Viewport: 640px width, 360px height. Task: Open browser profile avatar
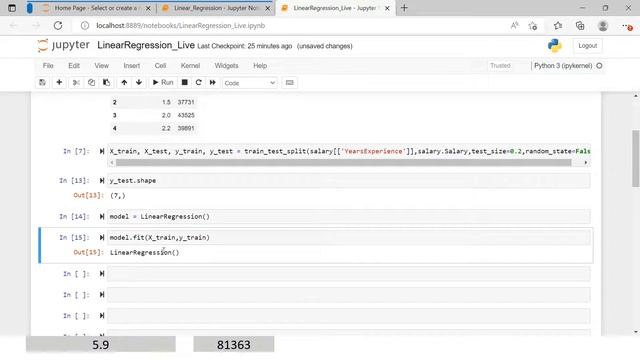coord(602,26)
